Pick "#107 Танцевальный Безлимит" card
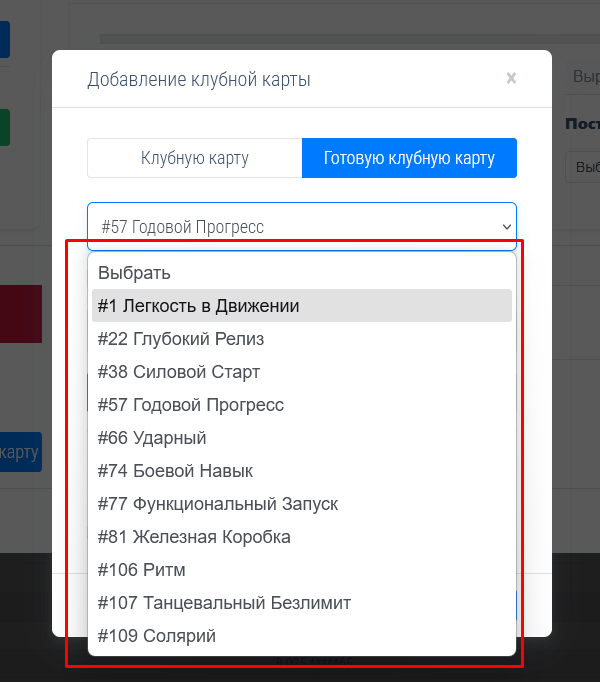Screen dimensions: 600x682 click(x=224, y=603)
